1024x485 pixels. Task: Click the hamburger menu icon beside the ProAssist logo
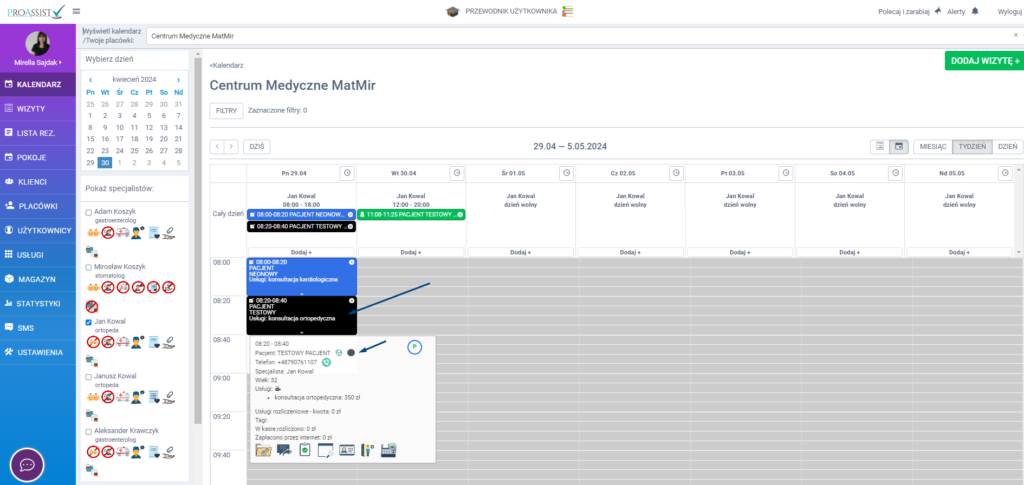pyautogui.click(x=77, y=11)
